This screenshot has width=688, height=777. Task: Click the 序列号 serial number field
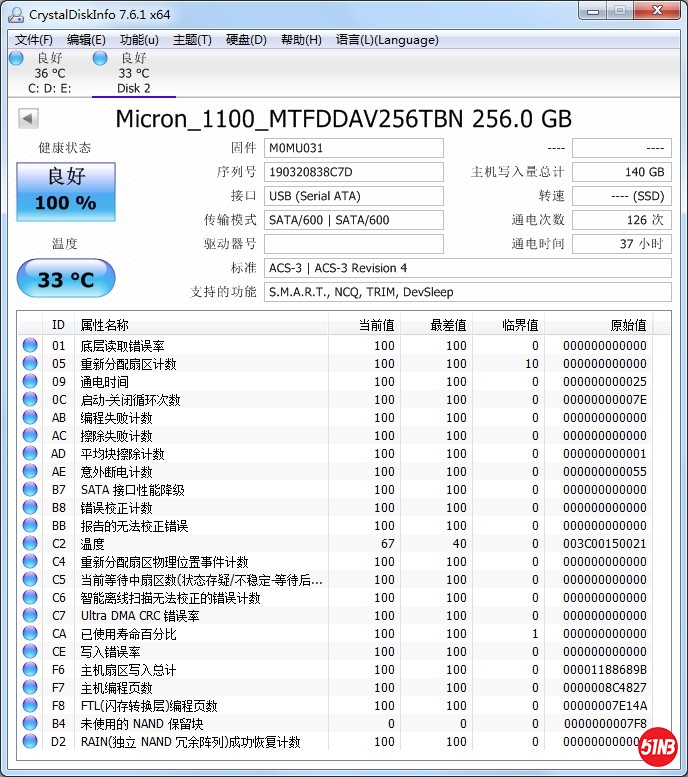(x=353, y=172)
